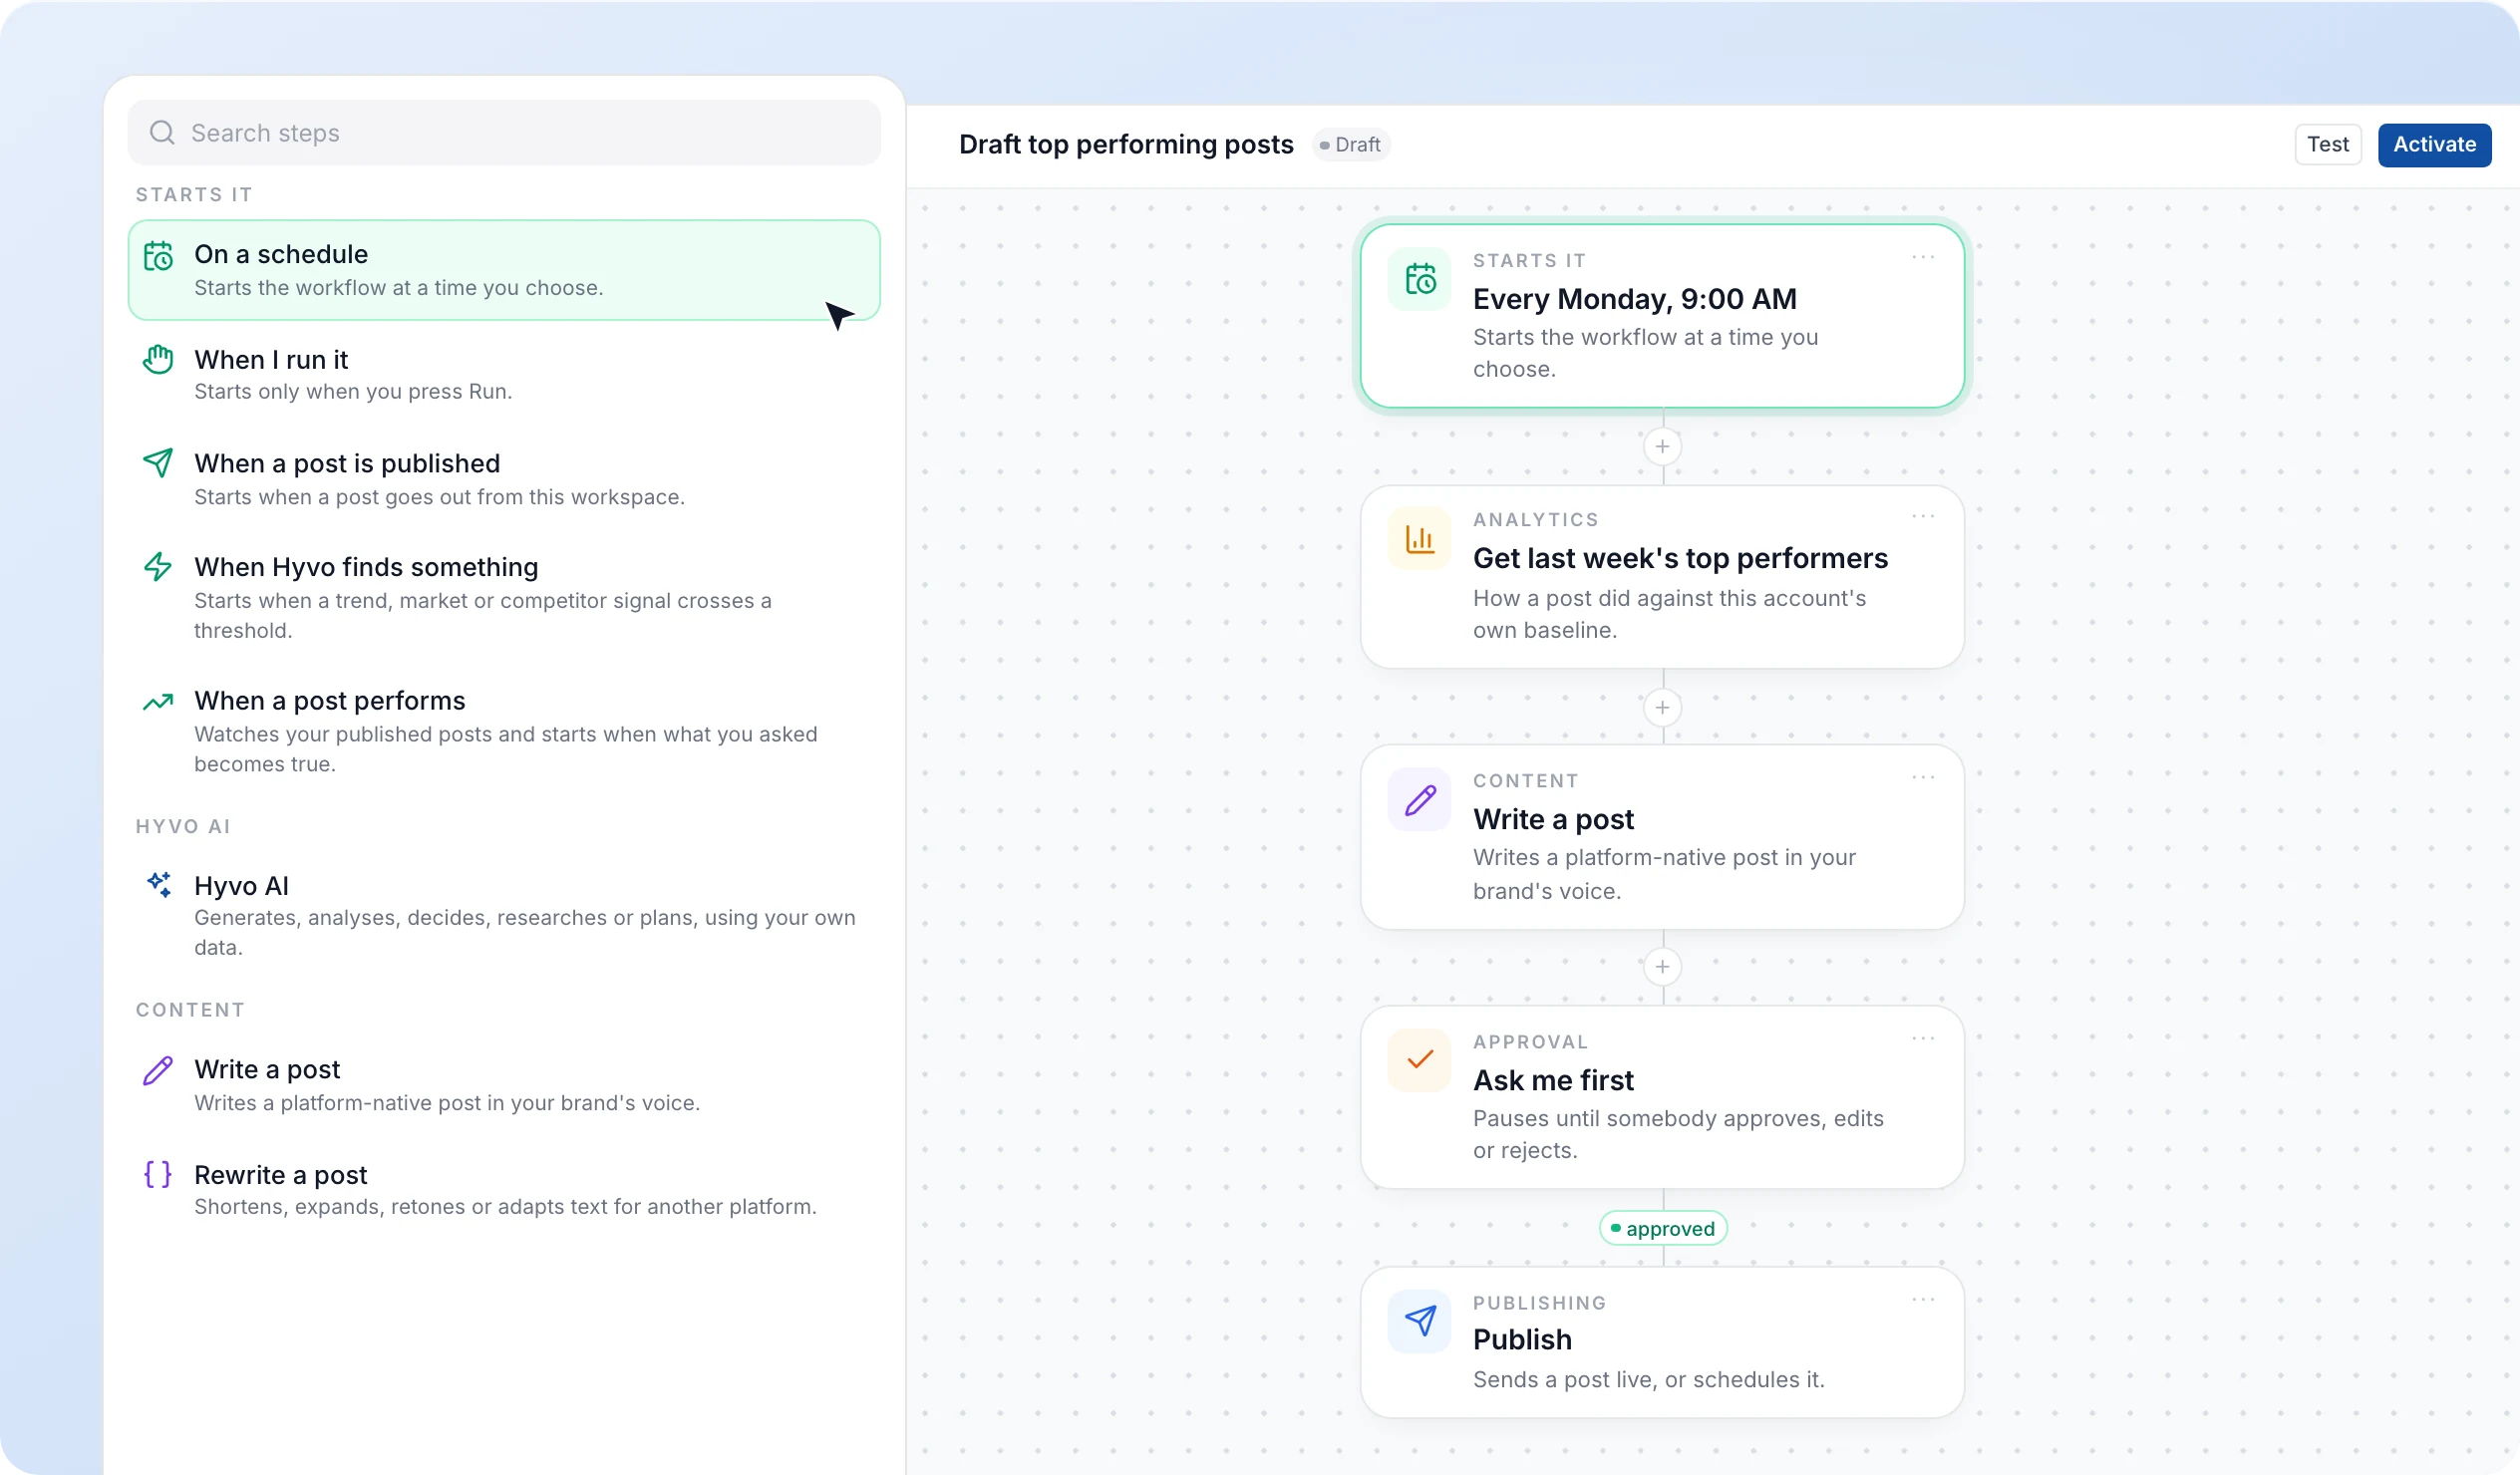Click the approved branch label

coord(1662,1229)
